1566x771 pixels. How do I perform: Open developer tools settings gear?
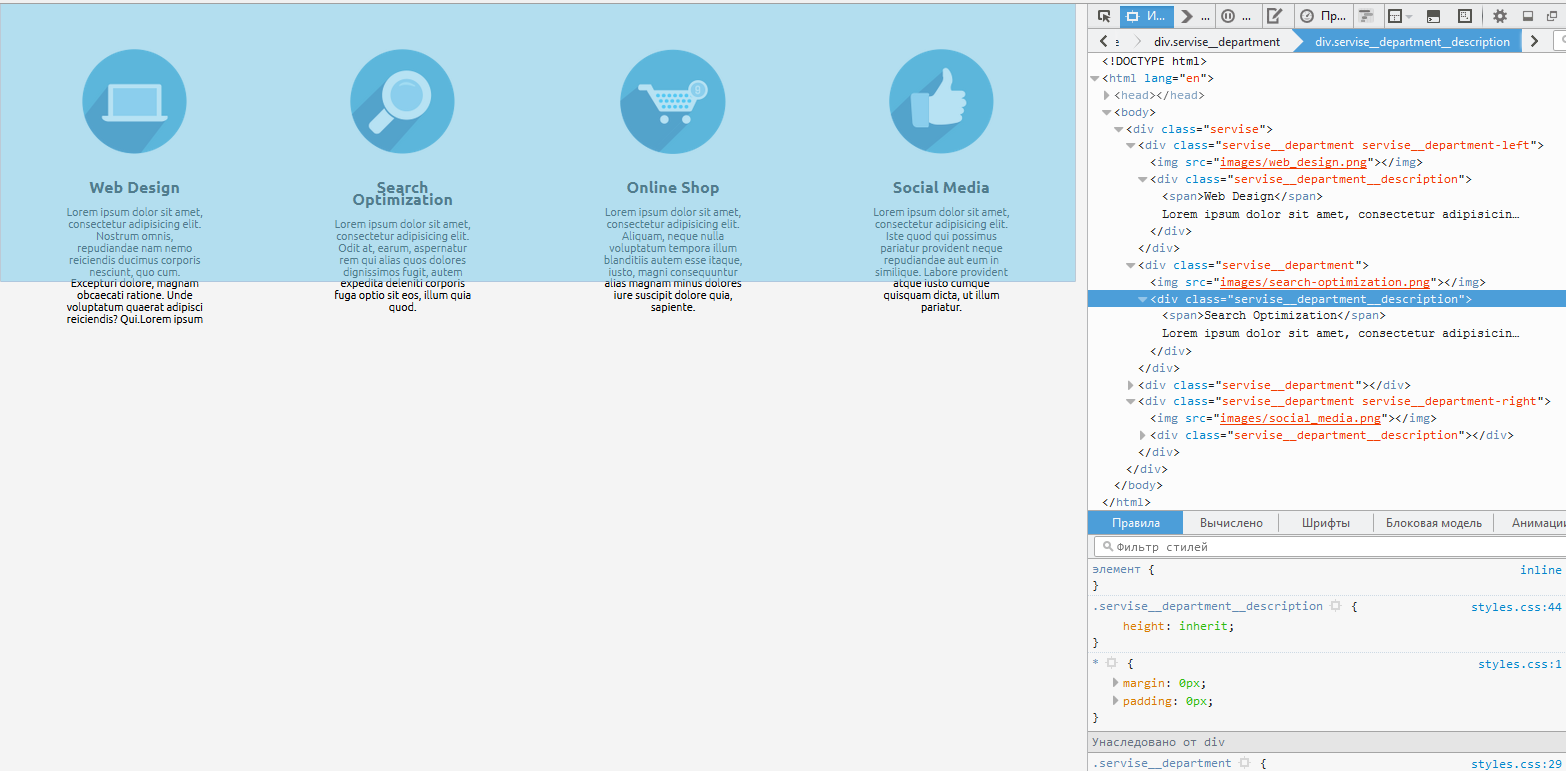[x=1500, y=16]
